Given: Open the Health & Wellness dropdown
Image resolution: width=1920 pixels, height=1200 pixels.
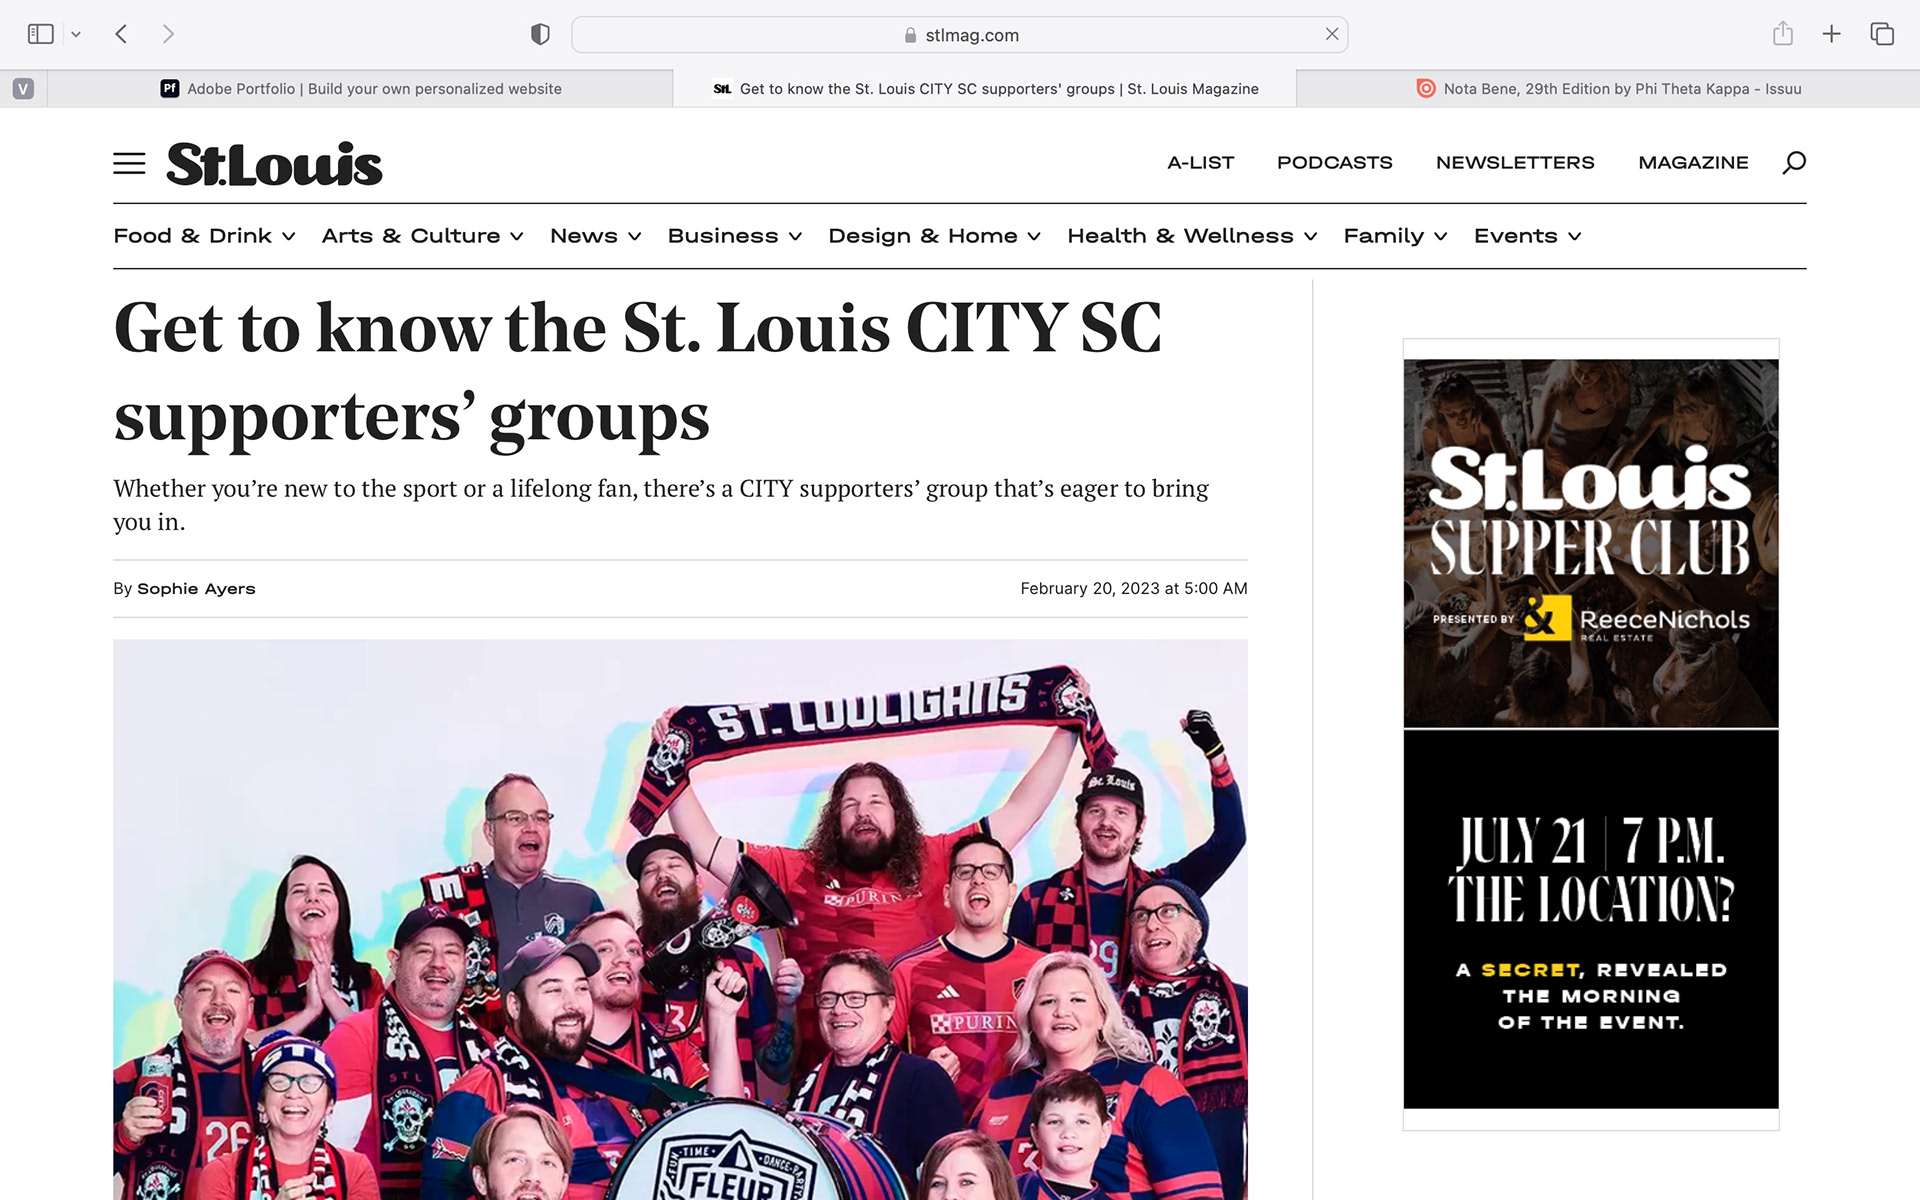Looking at the screenshot, I should tap(1191, 236).
